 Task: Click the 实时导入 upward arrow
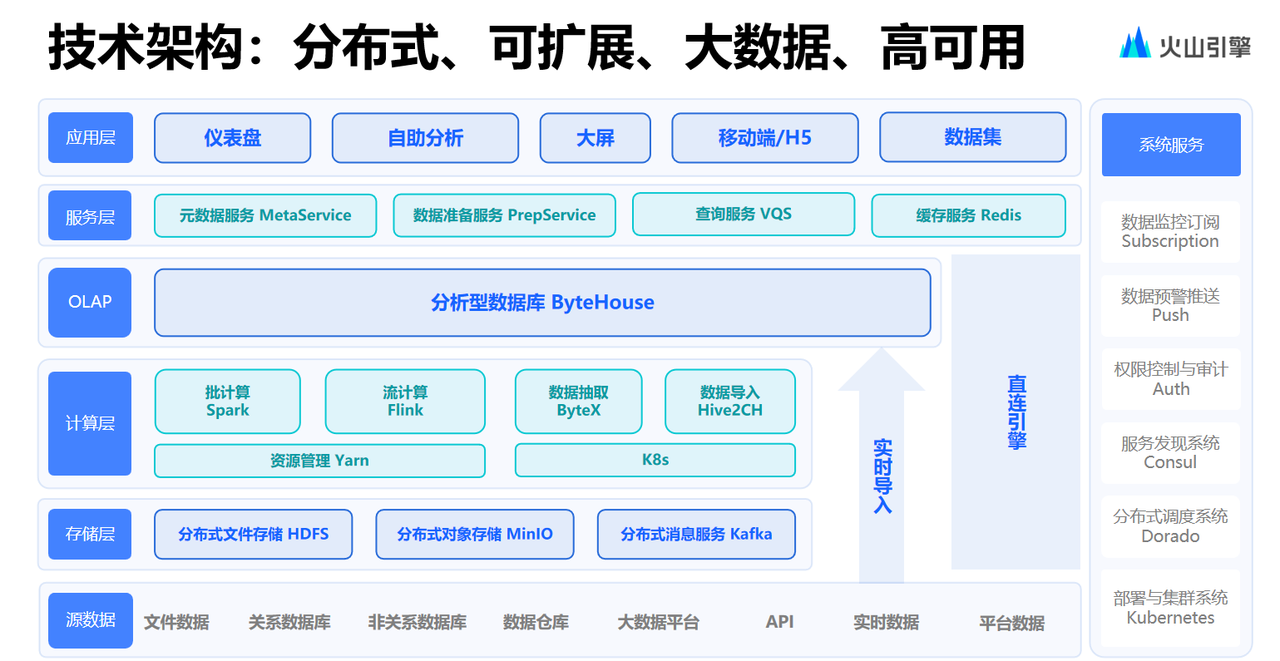coord(881,465)
